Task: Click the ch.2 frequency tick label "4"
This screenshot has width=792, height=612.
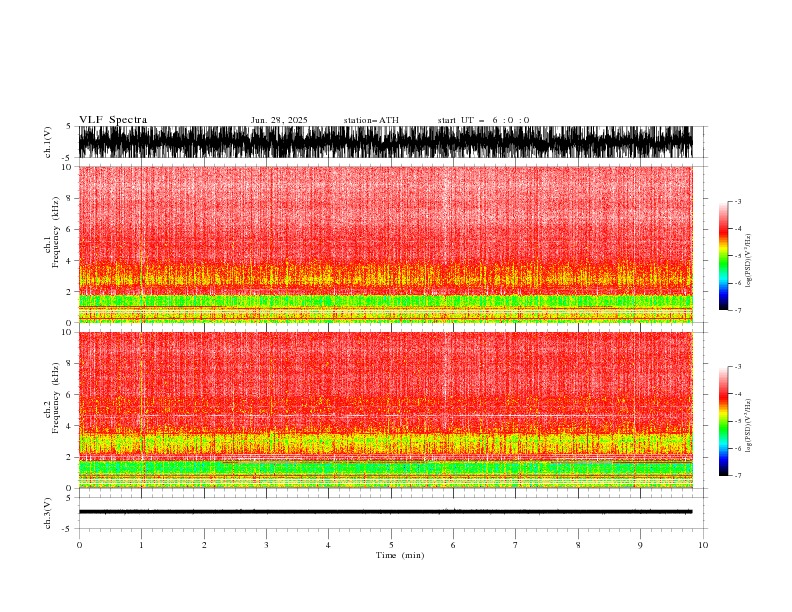Action: pos(69,426)
